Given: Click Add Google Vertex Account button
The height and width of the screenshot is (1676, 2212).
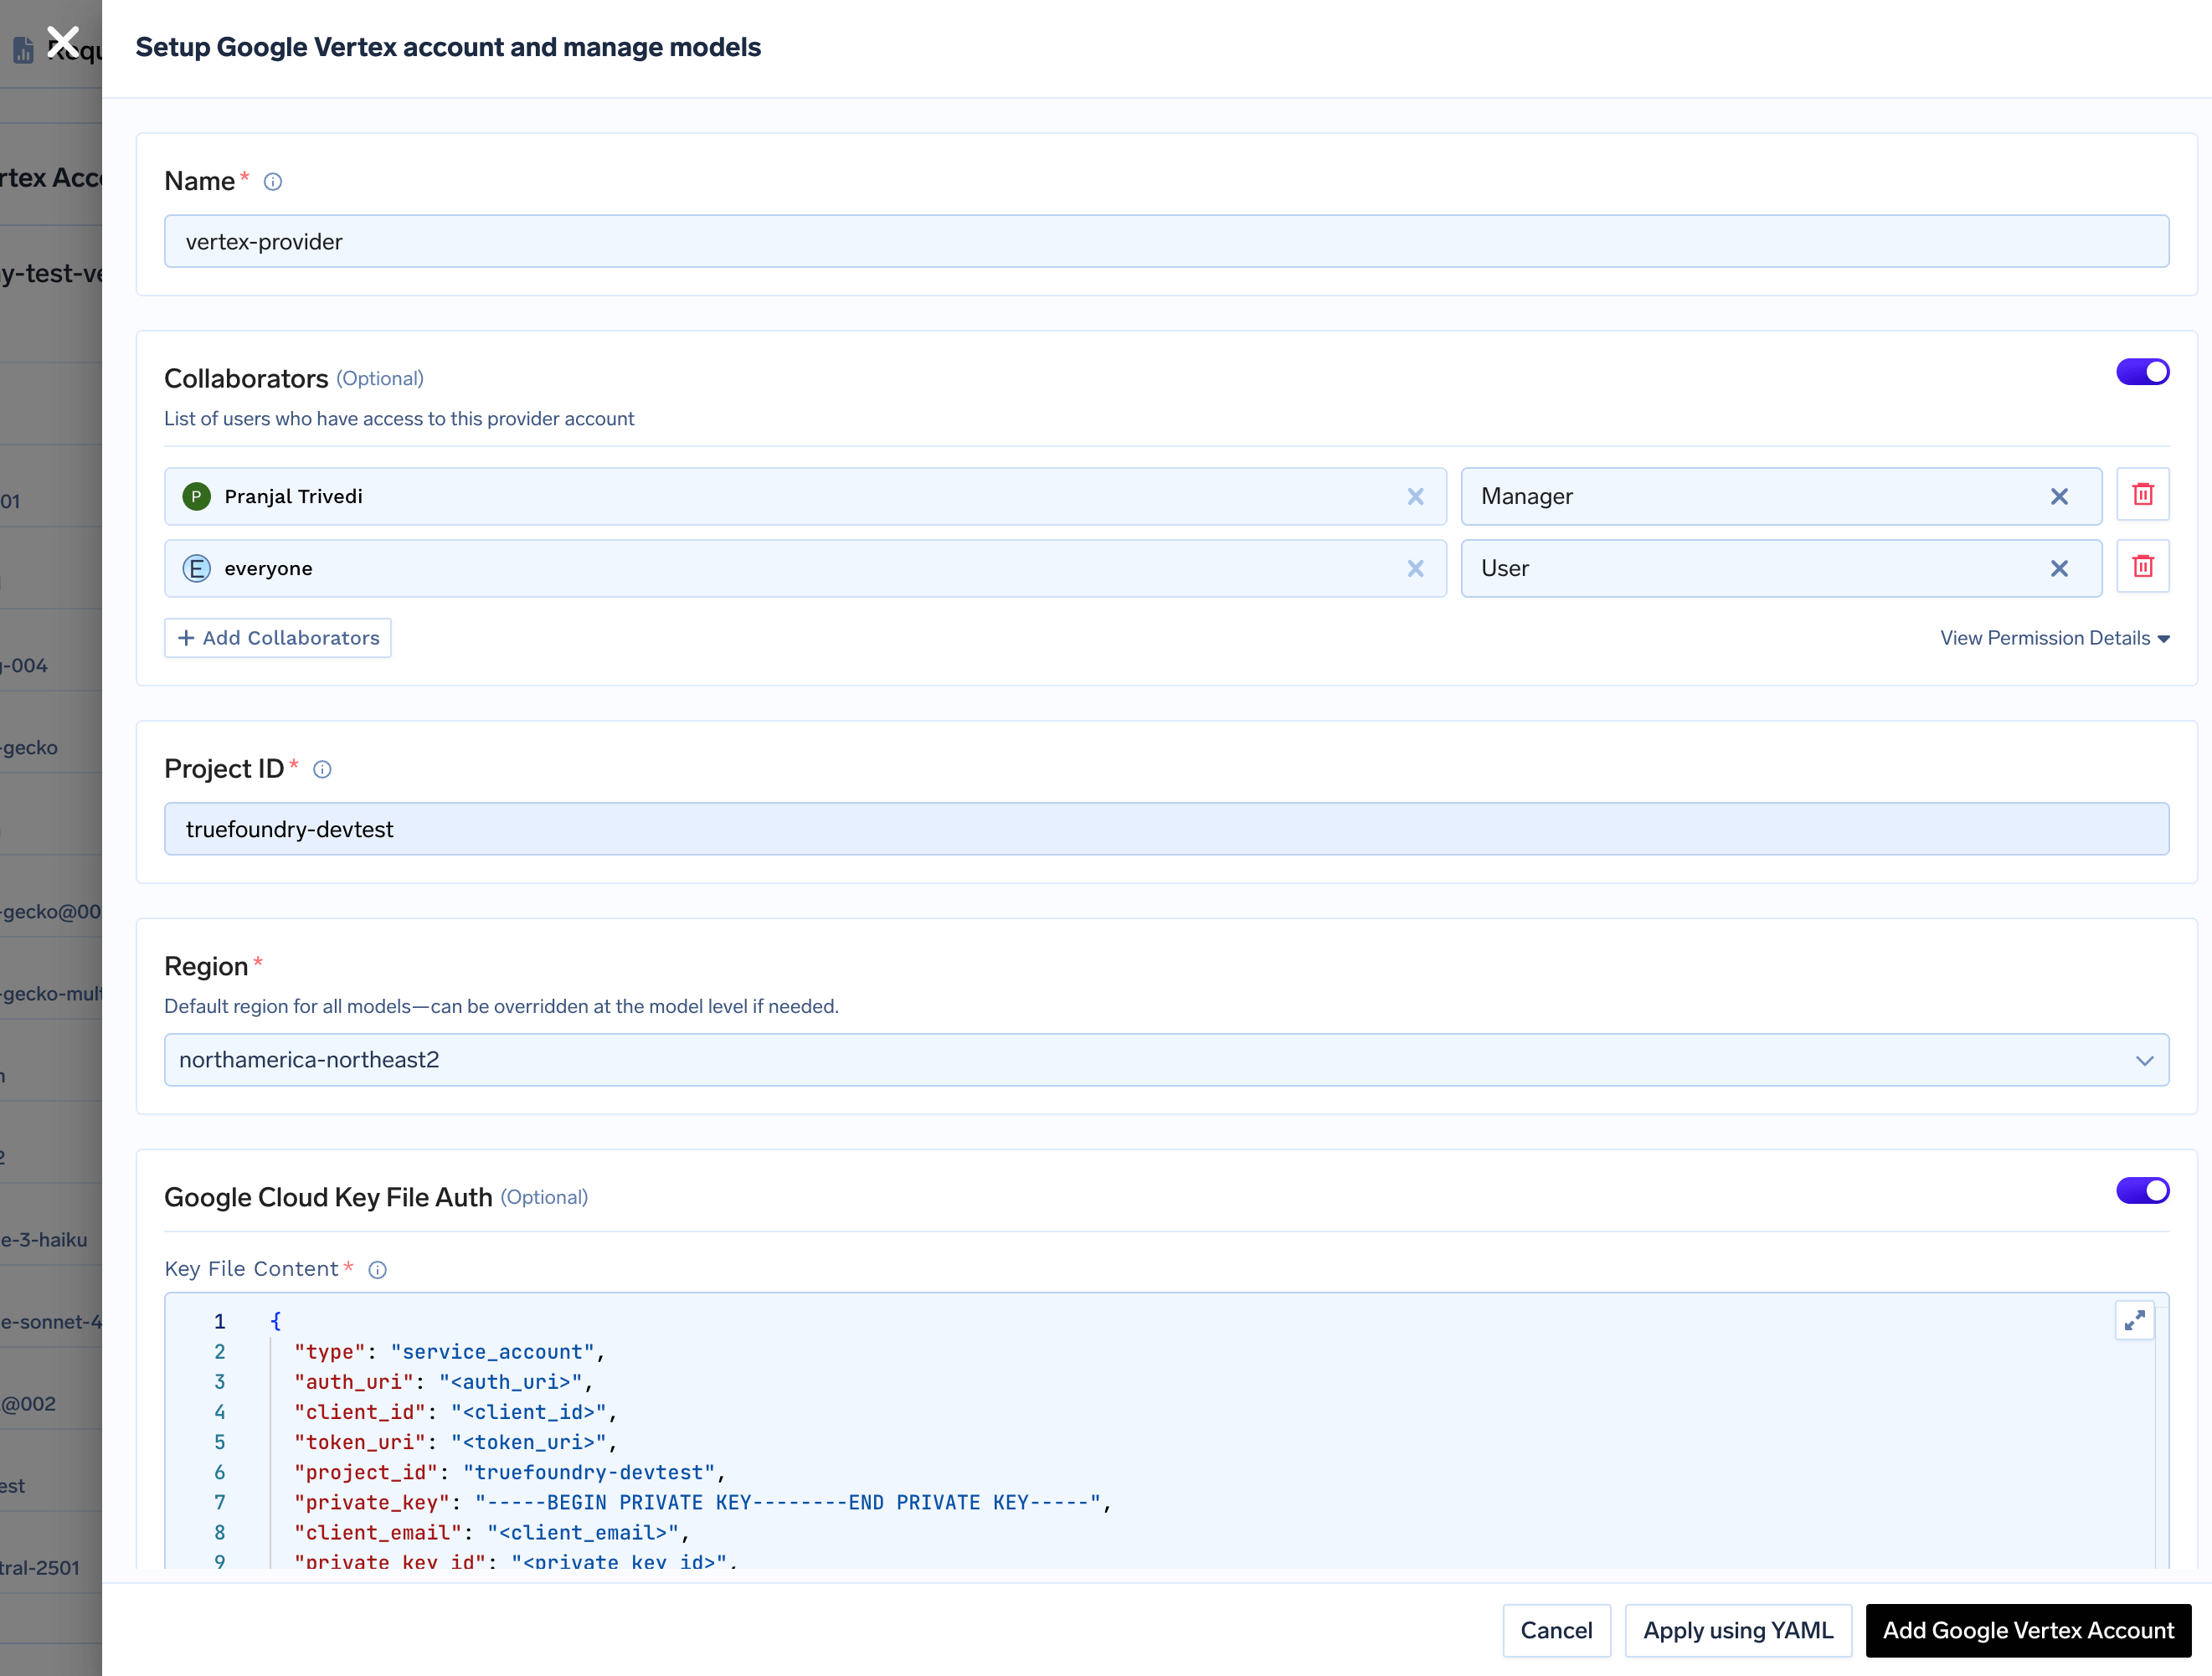Looking at the screenshot, I should 2027,1630.
